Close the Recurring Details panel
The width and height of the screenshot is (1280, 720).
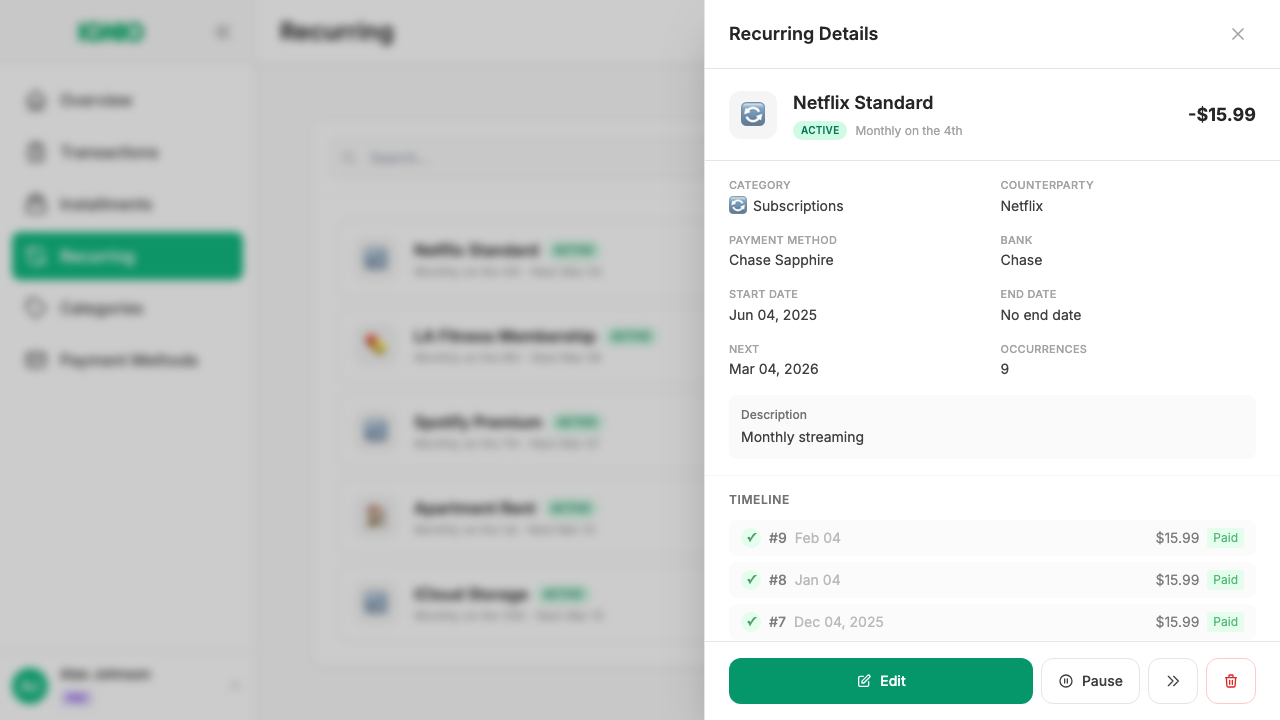click(x=1238, y=34)
